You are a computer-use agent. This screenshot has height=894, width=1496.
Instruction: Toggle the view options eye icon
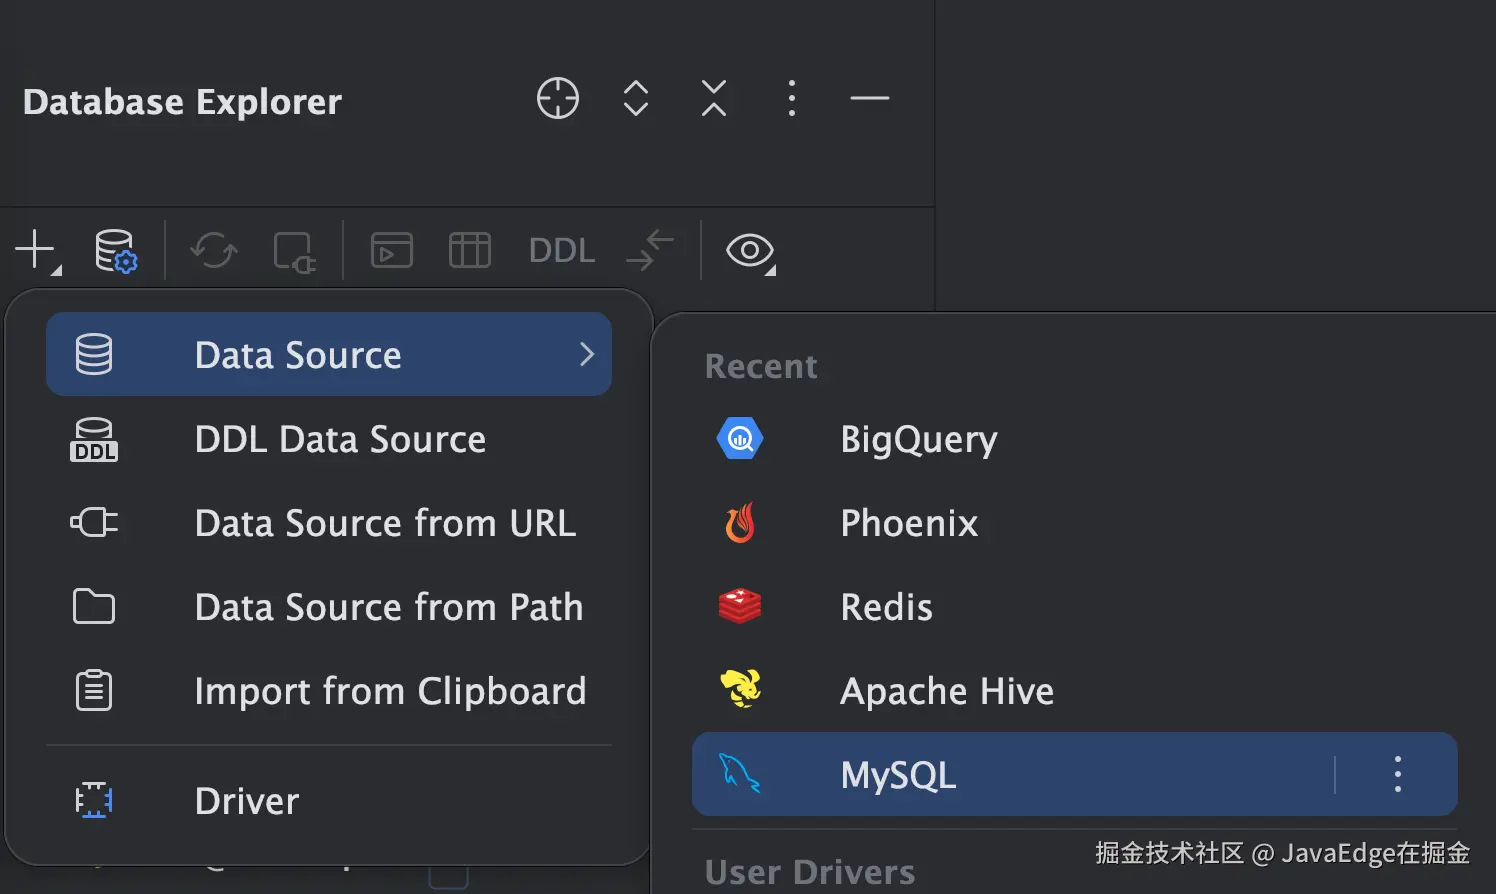(750, 250)
